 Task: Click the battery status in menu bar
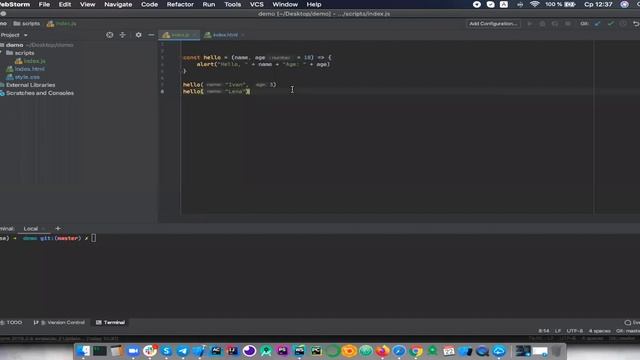pos(560,4)
